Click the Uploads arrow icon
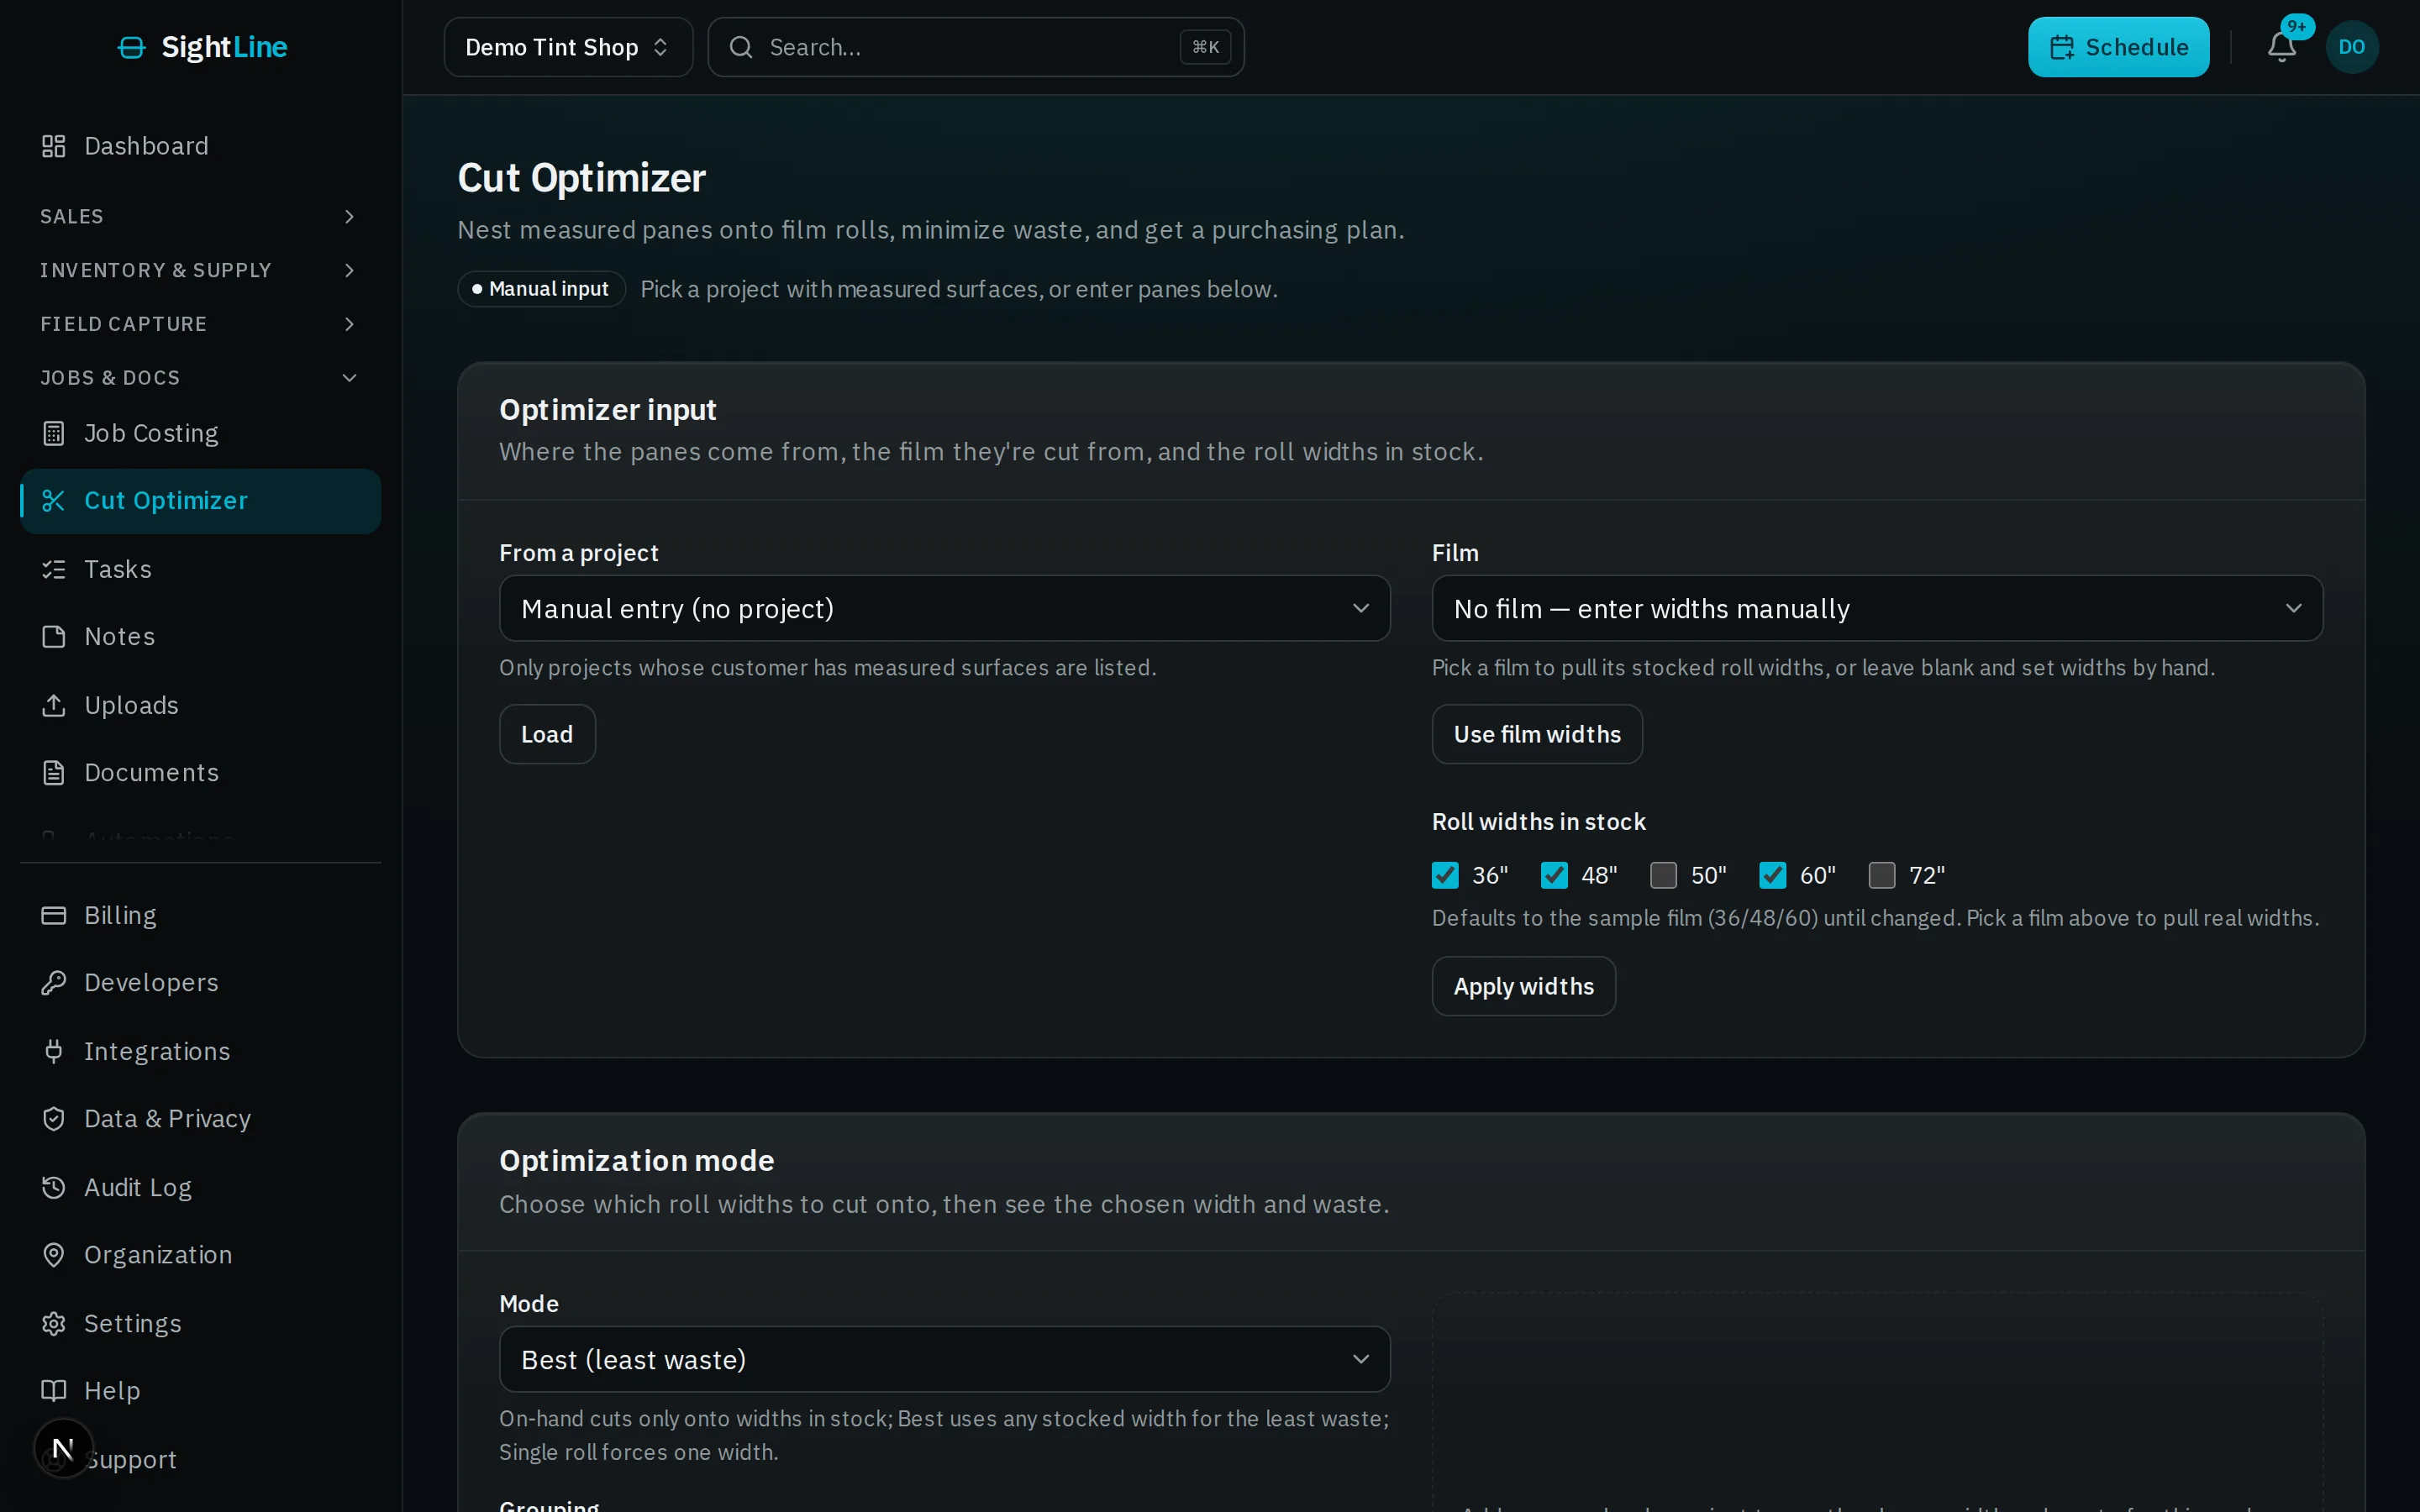This screenshot has height=1512, width=2420. pyautogui.click(x=54, y=705)
